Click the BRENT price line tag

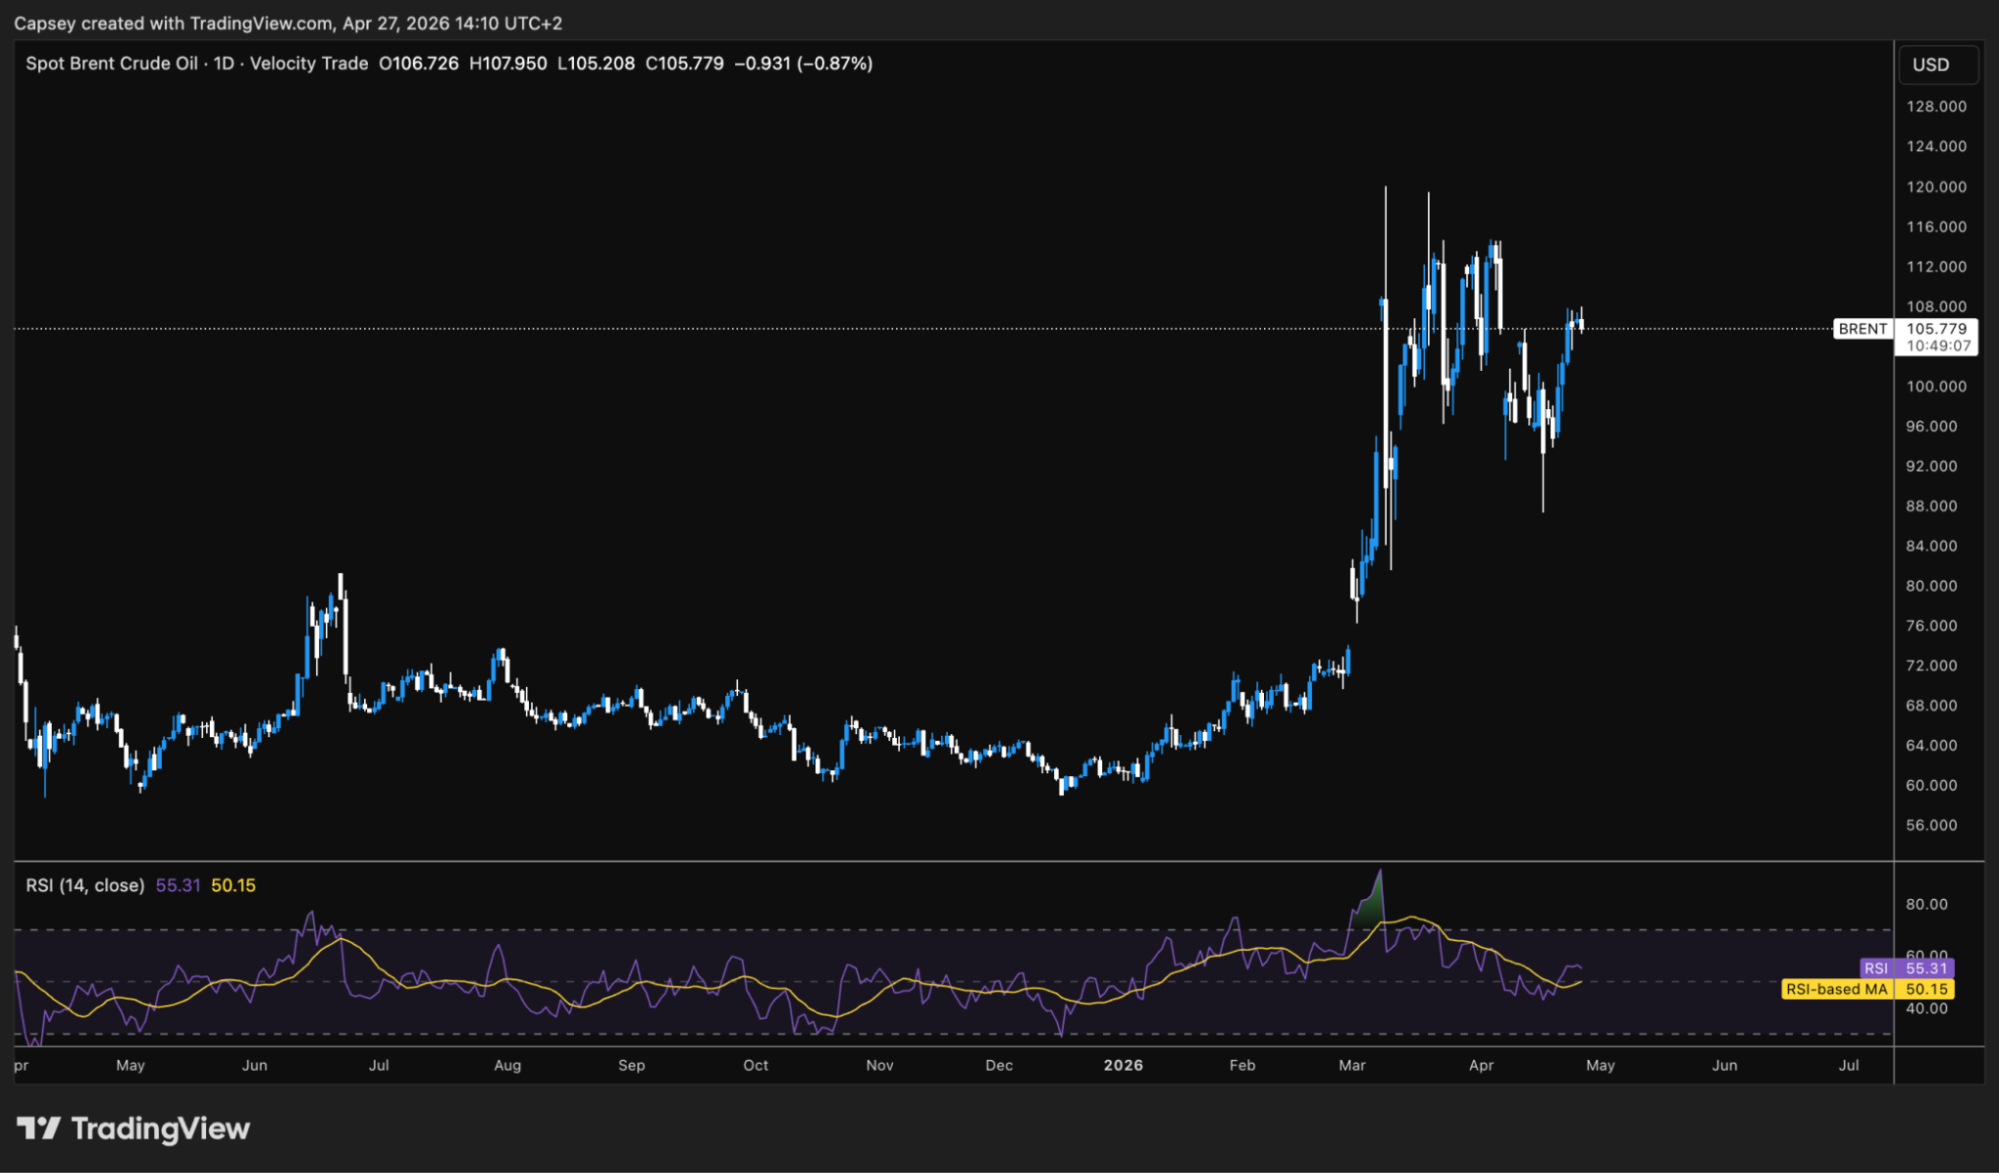click(x=1862, y=329)
